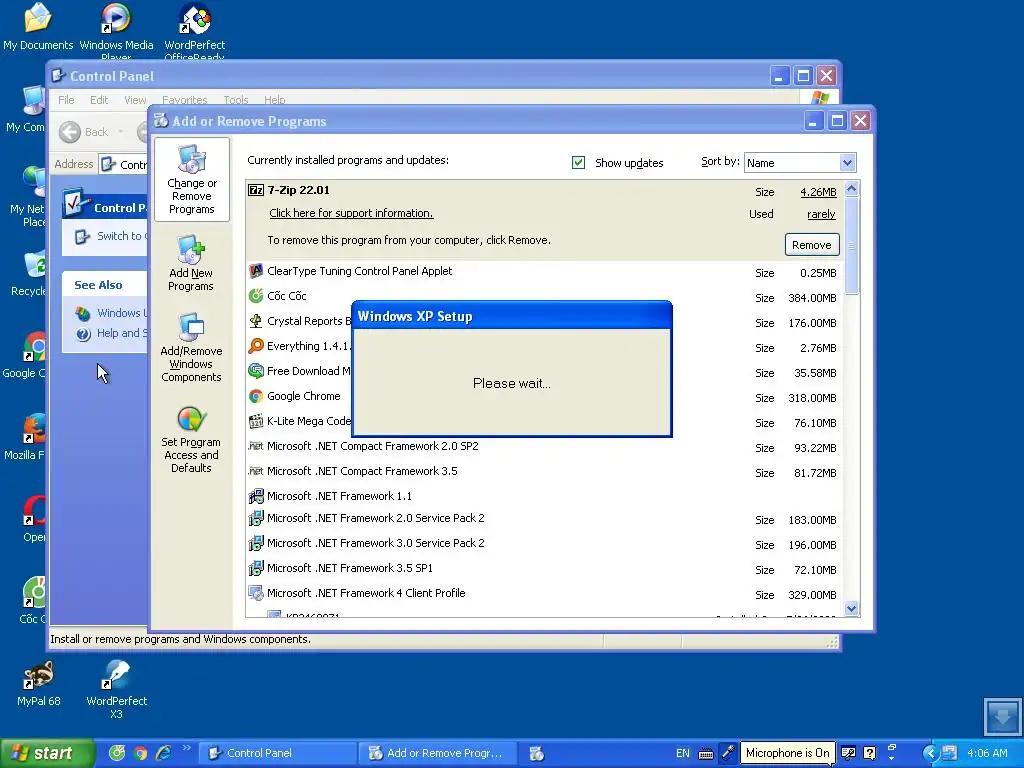Screen dimensions: 1024x768
Task: Click the .NET Framework 4 Client Profile icon
Action: (x=256, y=593)
